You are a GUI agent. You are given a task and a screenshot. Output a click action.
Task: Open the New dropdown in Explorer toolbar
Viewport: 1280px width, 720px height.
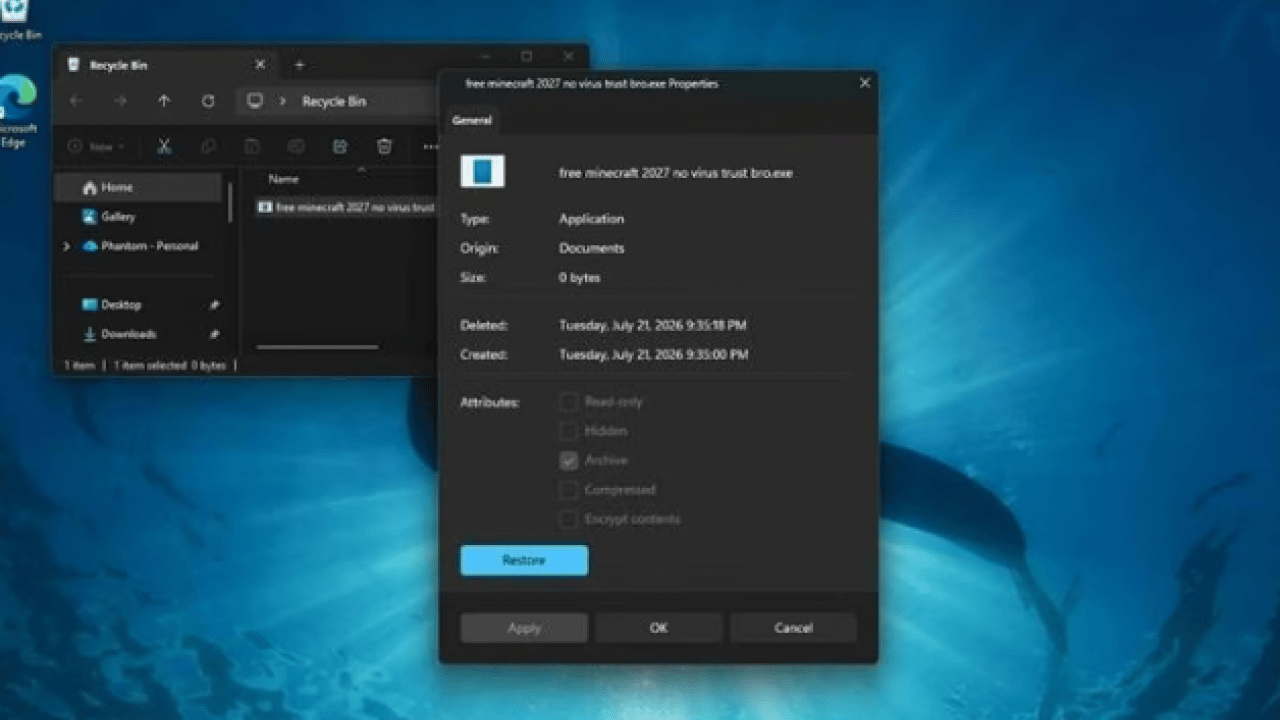96,146
